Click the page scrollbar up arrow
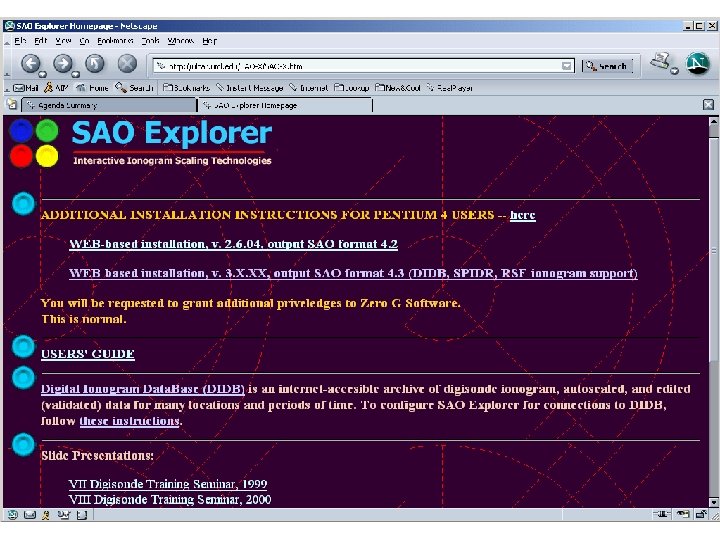 coord(714,122)
